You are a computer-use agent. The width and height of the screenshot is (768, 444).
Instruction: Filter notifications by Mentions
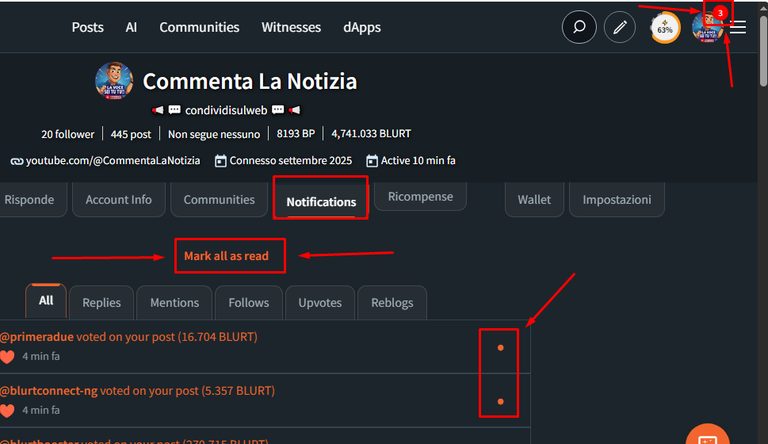(x=174, y=303)
